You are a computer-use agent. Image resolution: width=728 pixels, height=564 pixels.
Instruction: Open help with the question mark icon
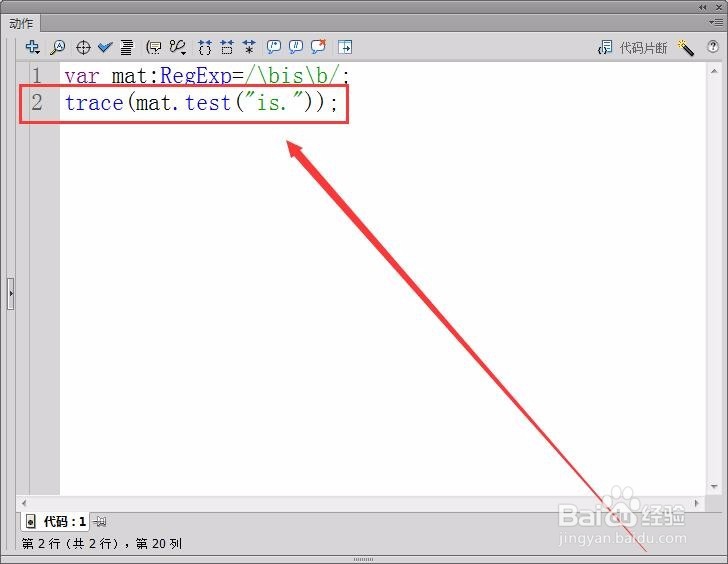pyautogui.click(x=713, y=46)
